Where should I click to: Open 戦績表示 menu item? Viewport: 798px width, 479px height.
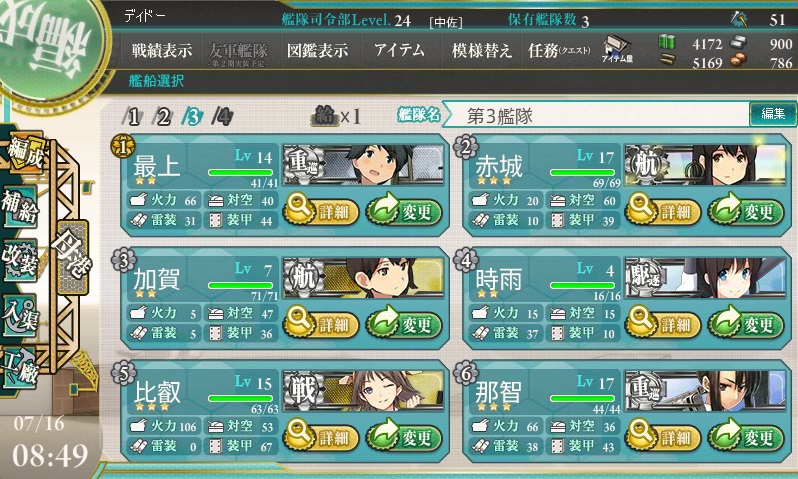tap(161, 50)
